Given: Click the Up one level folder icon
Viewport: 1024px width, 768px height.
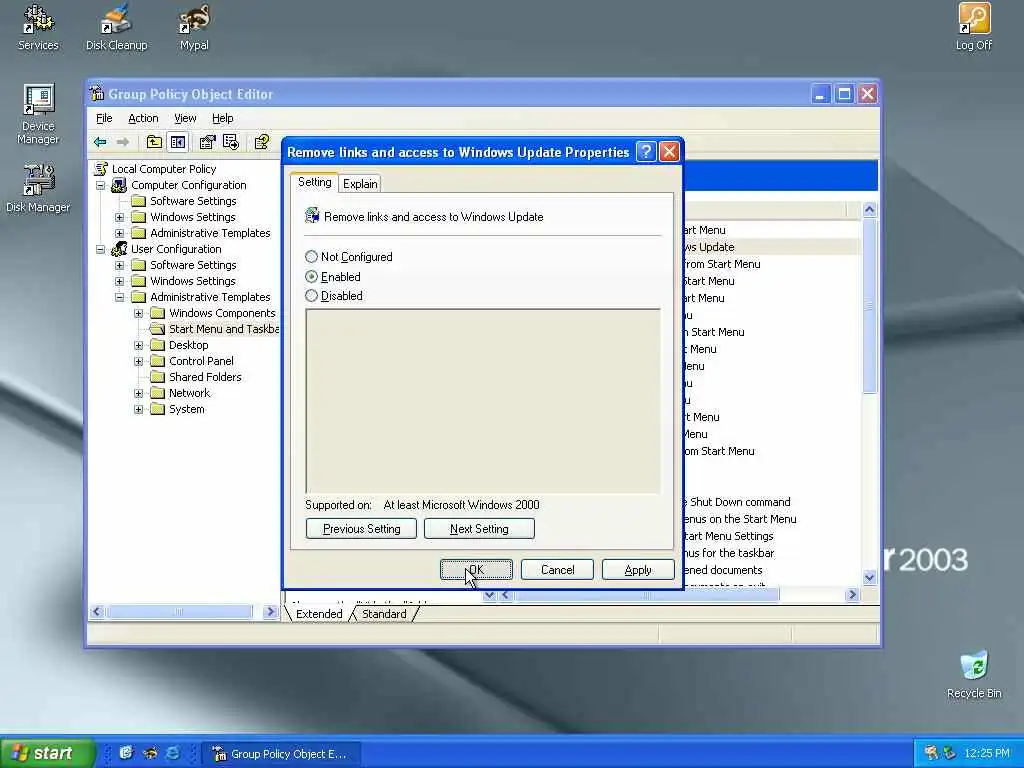Looking at the screenshot, I should [154, 142].
